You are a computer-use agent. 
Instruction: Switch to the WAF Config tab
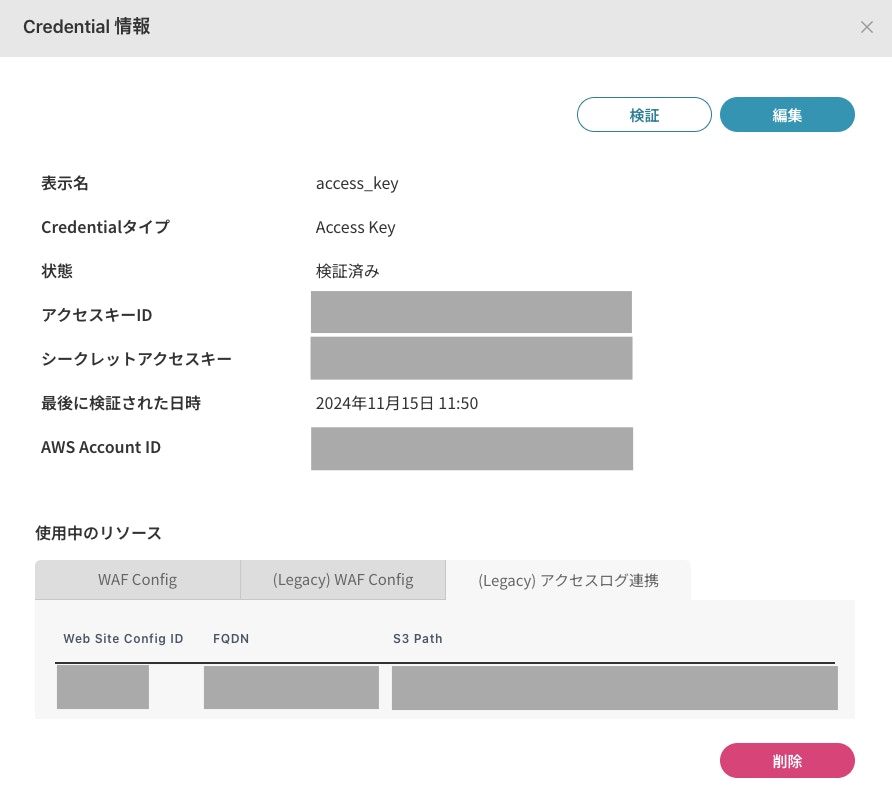pyautogui.click(x=137, y=580)
